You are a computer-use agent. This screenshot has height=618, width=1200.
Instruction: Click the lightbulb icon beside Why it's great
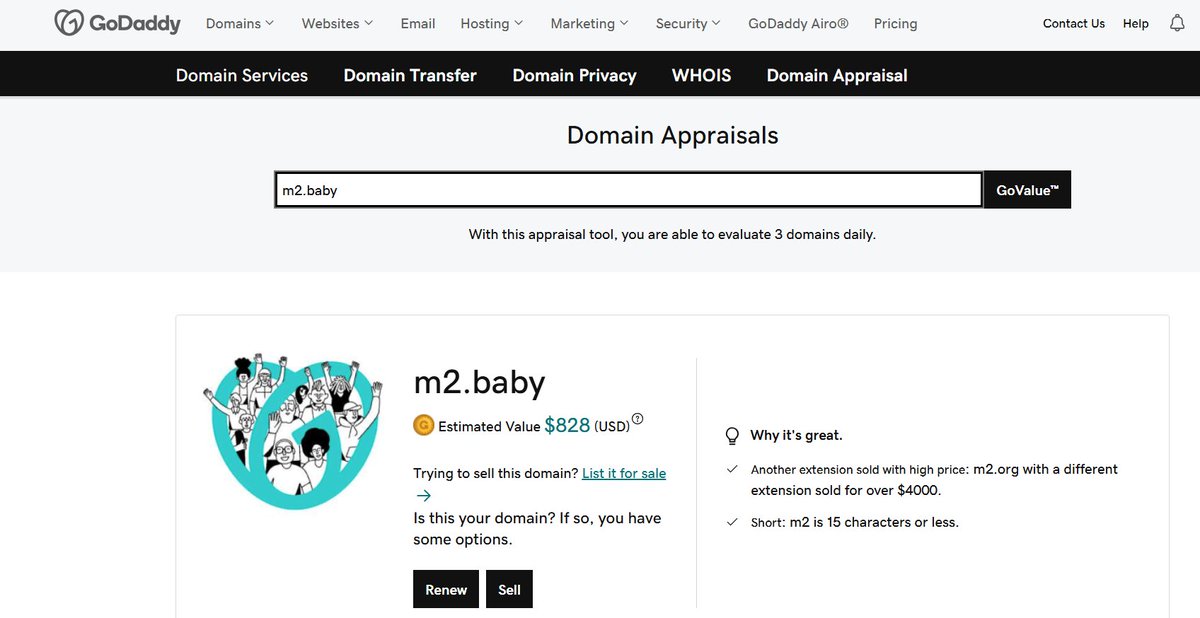tap(732, 436)
